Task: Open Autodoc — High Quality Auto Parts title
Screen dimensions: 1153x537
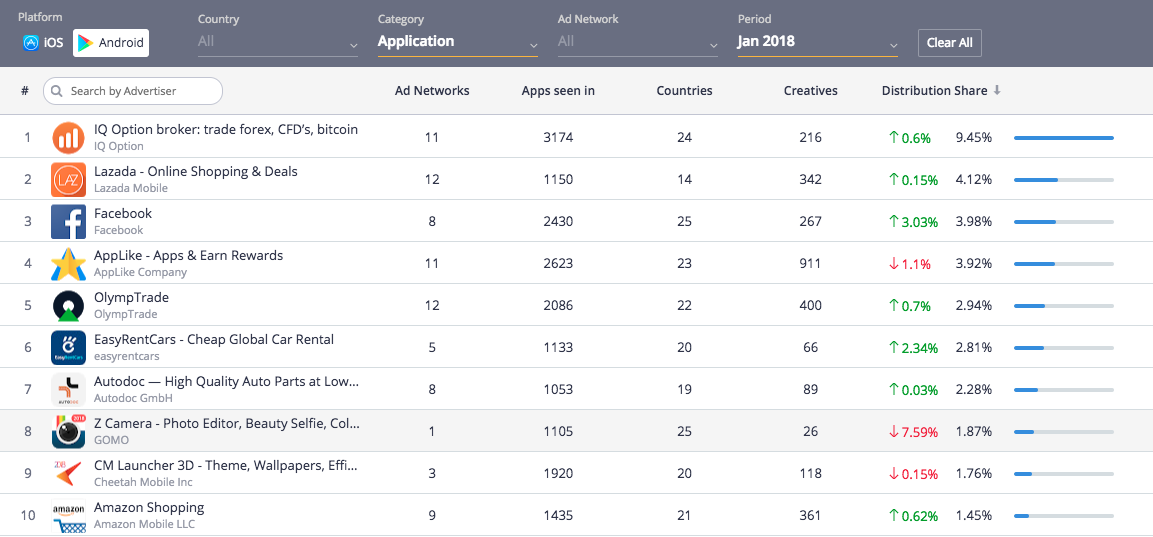Action: point(226,382)
